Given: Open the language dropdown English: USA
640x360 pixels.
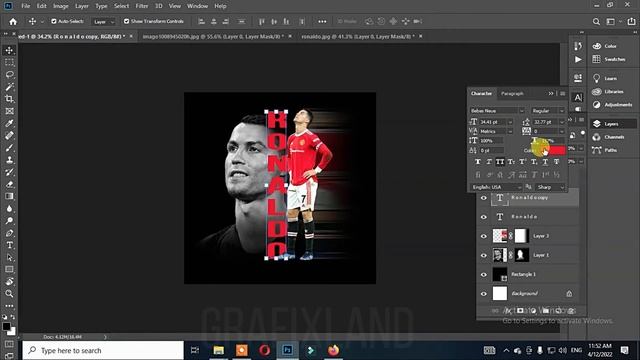Looking at the screenshot, I should (x=496, y=187).
